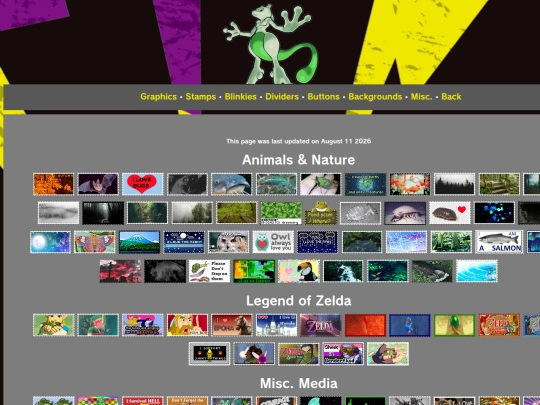Select the planet Earth stamp
The image size is (540, 405).
coord(365,184)
